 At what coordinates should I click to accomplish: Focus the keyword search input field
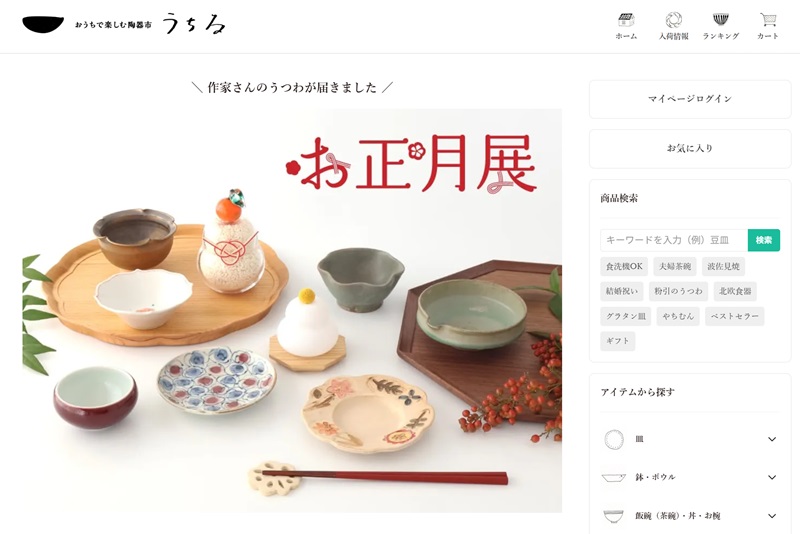coord(674,240)
